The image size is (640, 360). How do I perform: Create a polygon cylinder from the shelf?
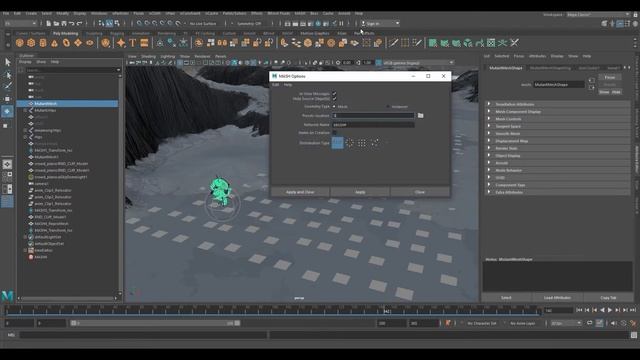[43, 43]
